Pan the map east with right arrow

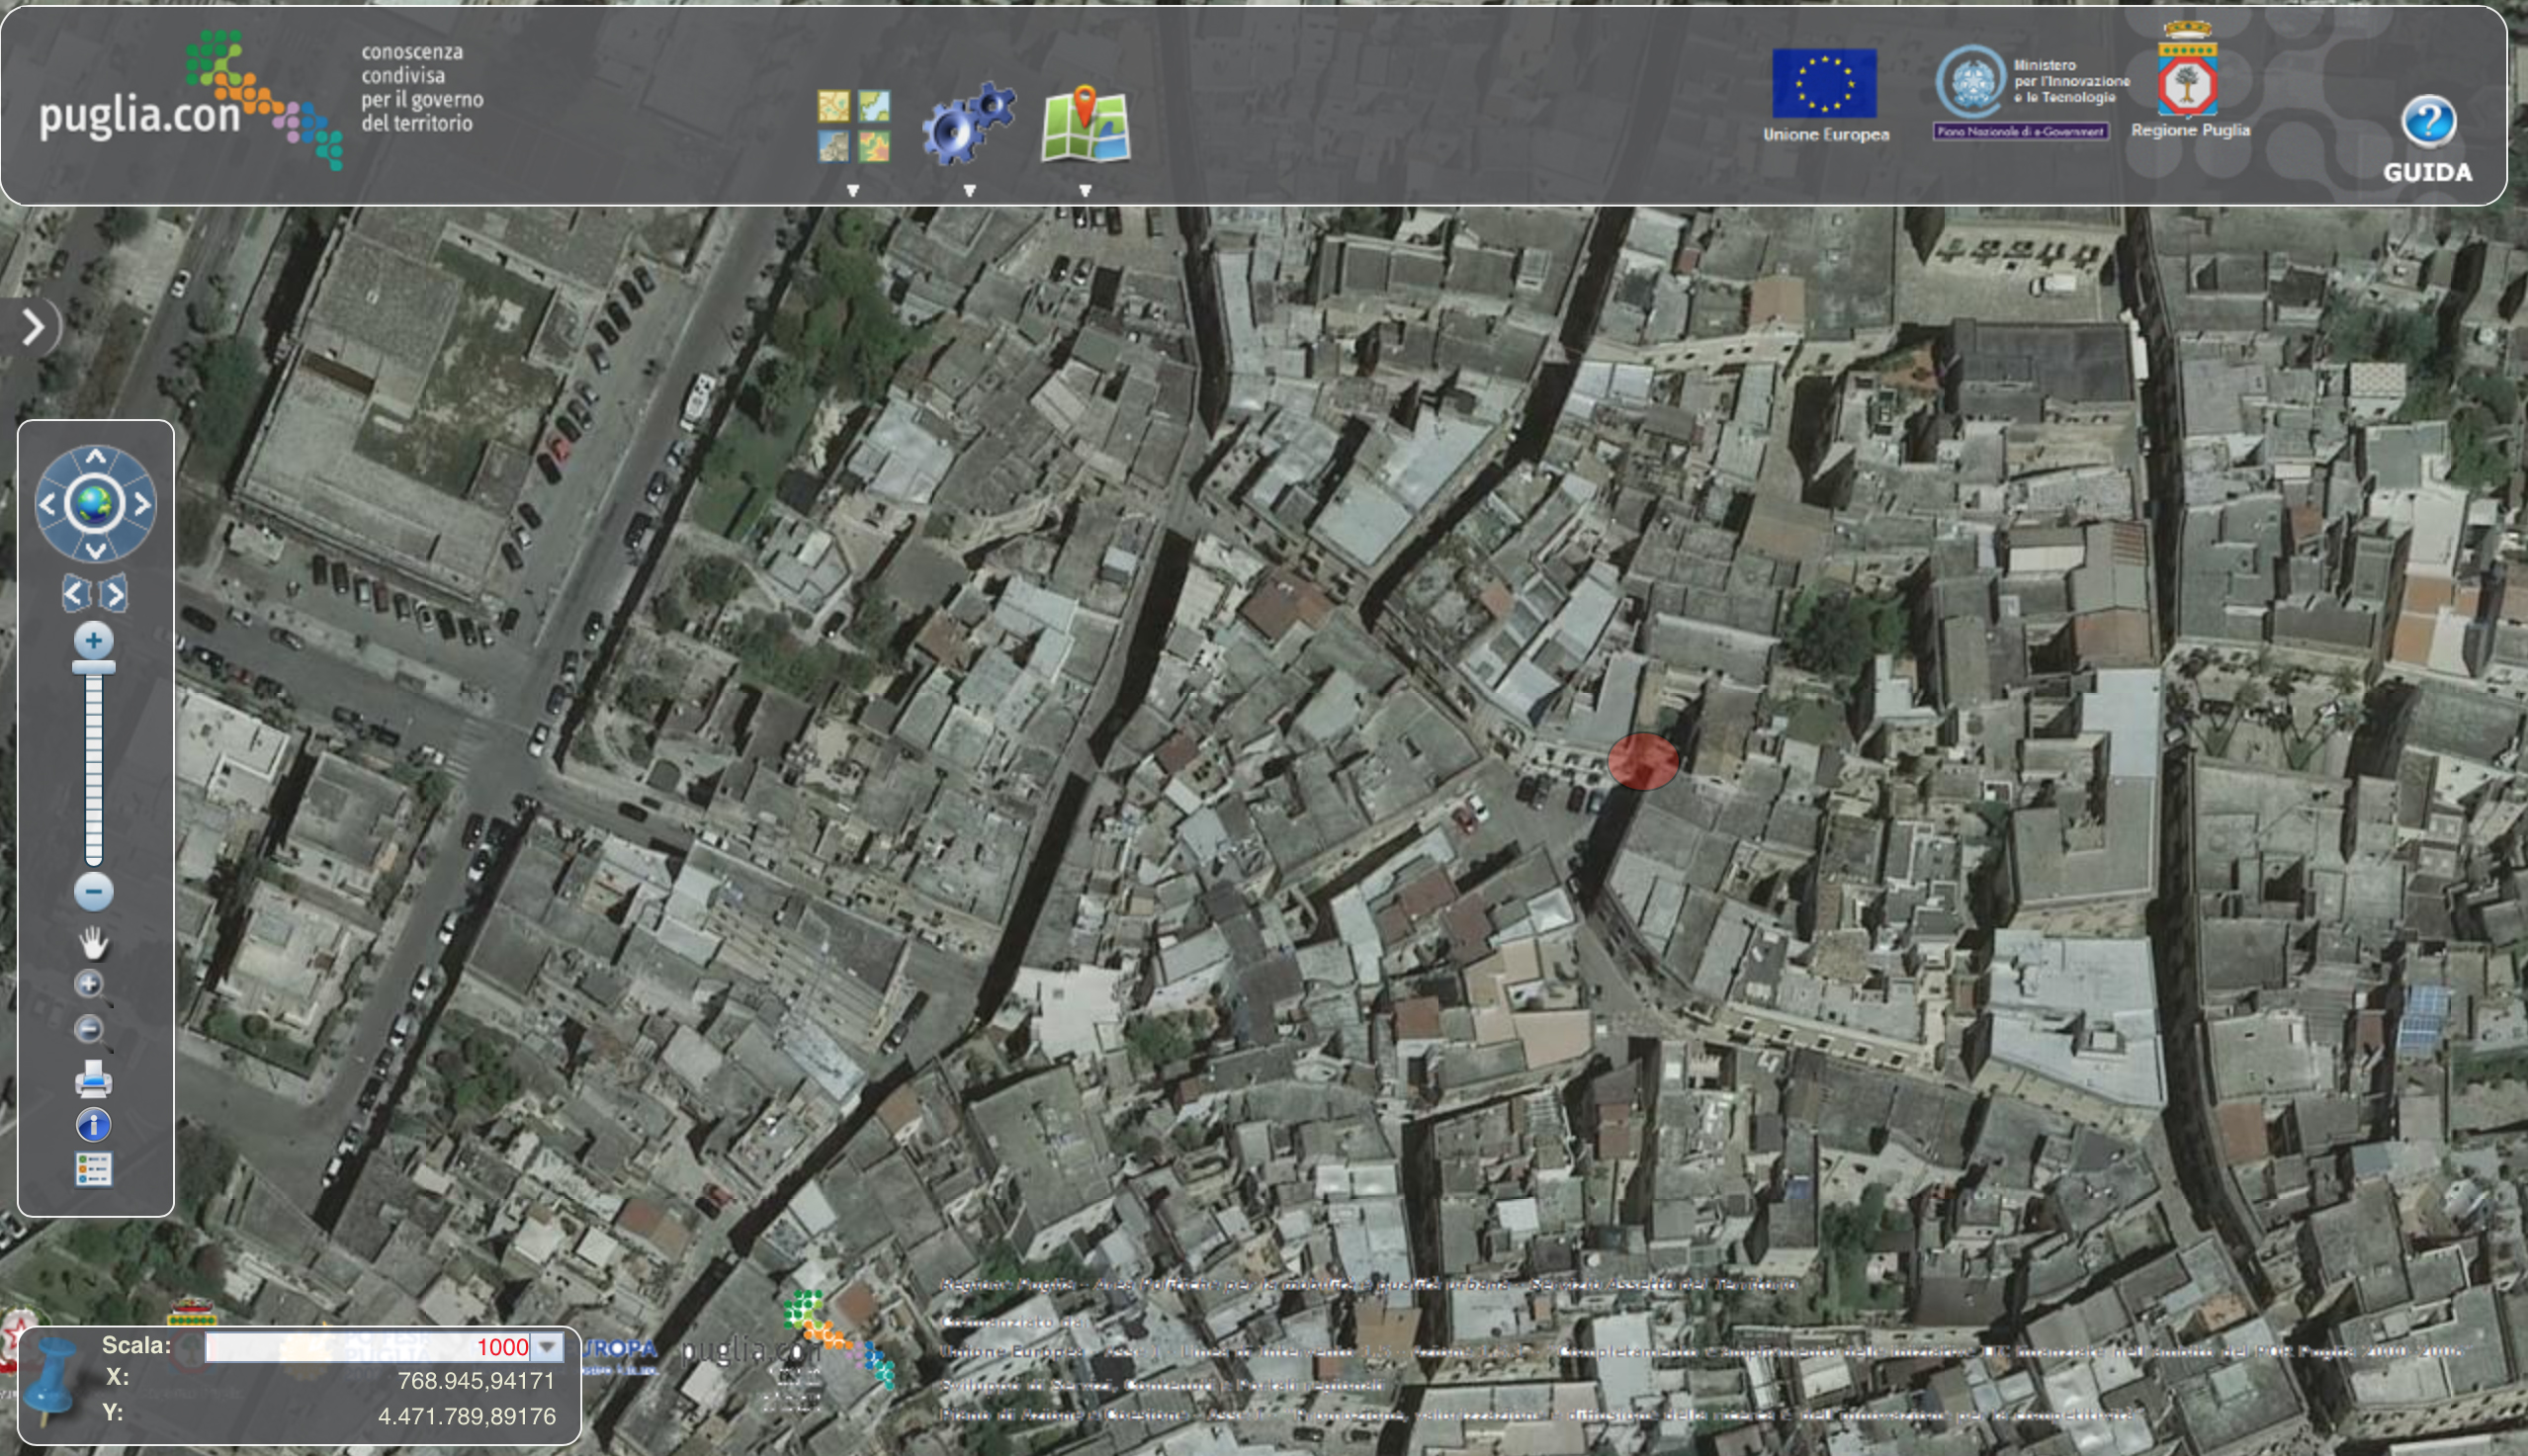142,504
